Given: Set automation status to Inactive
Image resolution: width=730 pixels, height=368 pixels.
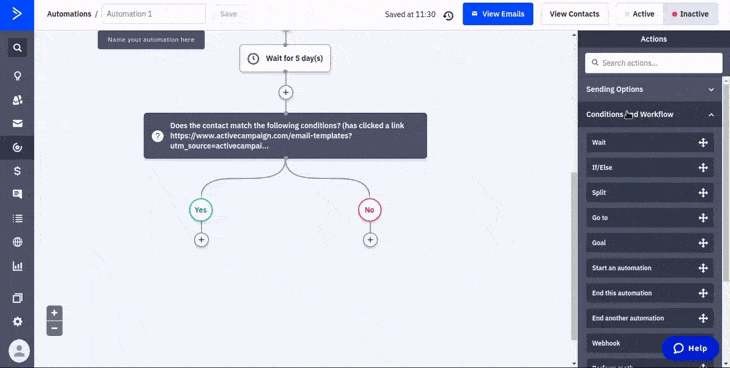Looking at the screenshot, I should (x=690, y=14).
